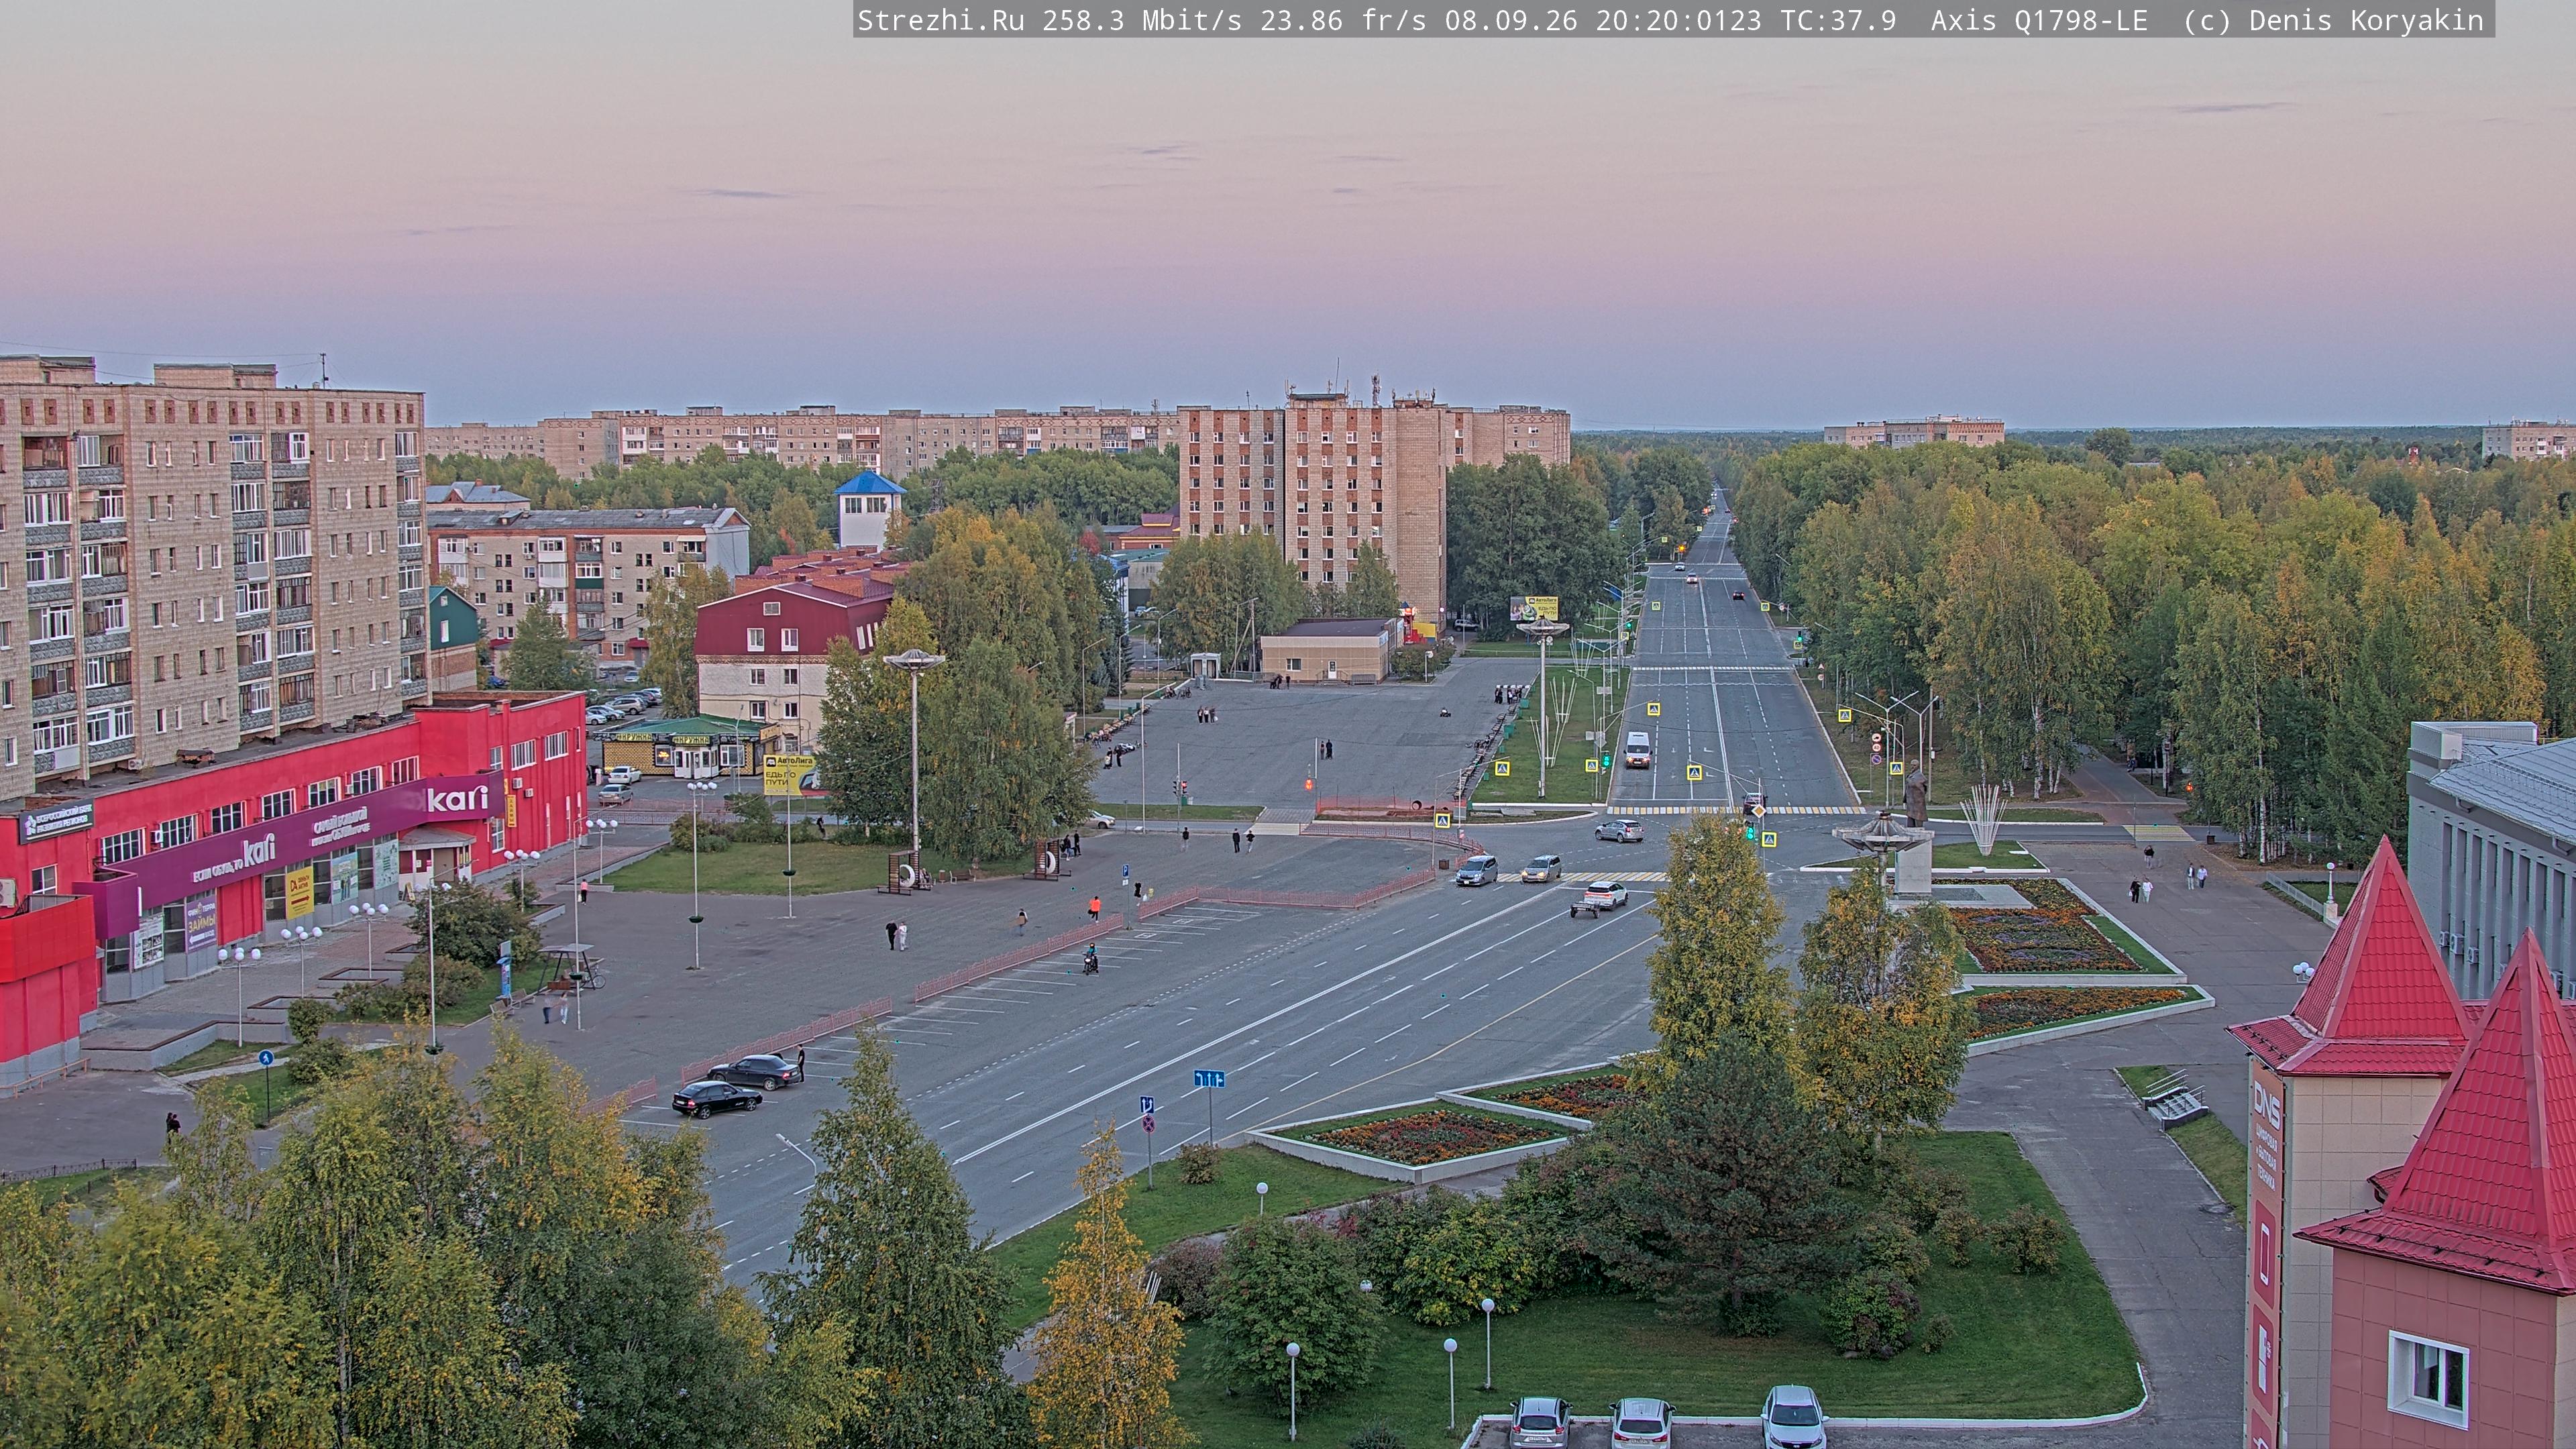2576x1449 pixels.
Task: Click the white van on the avenue
Action: point(1636,749)
